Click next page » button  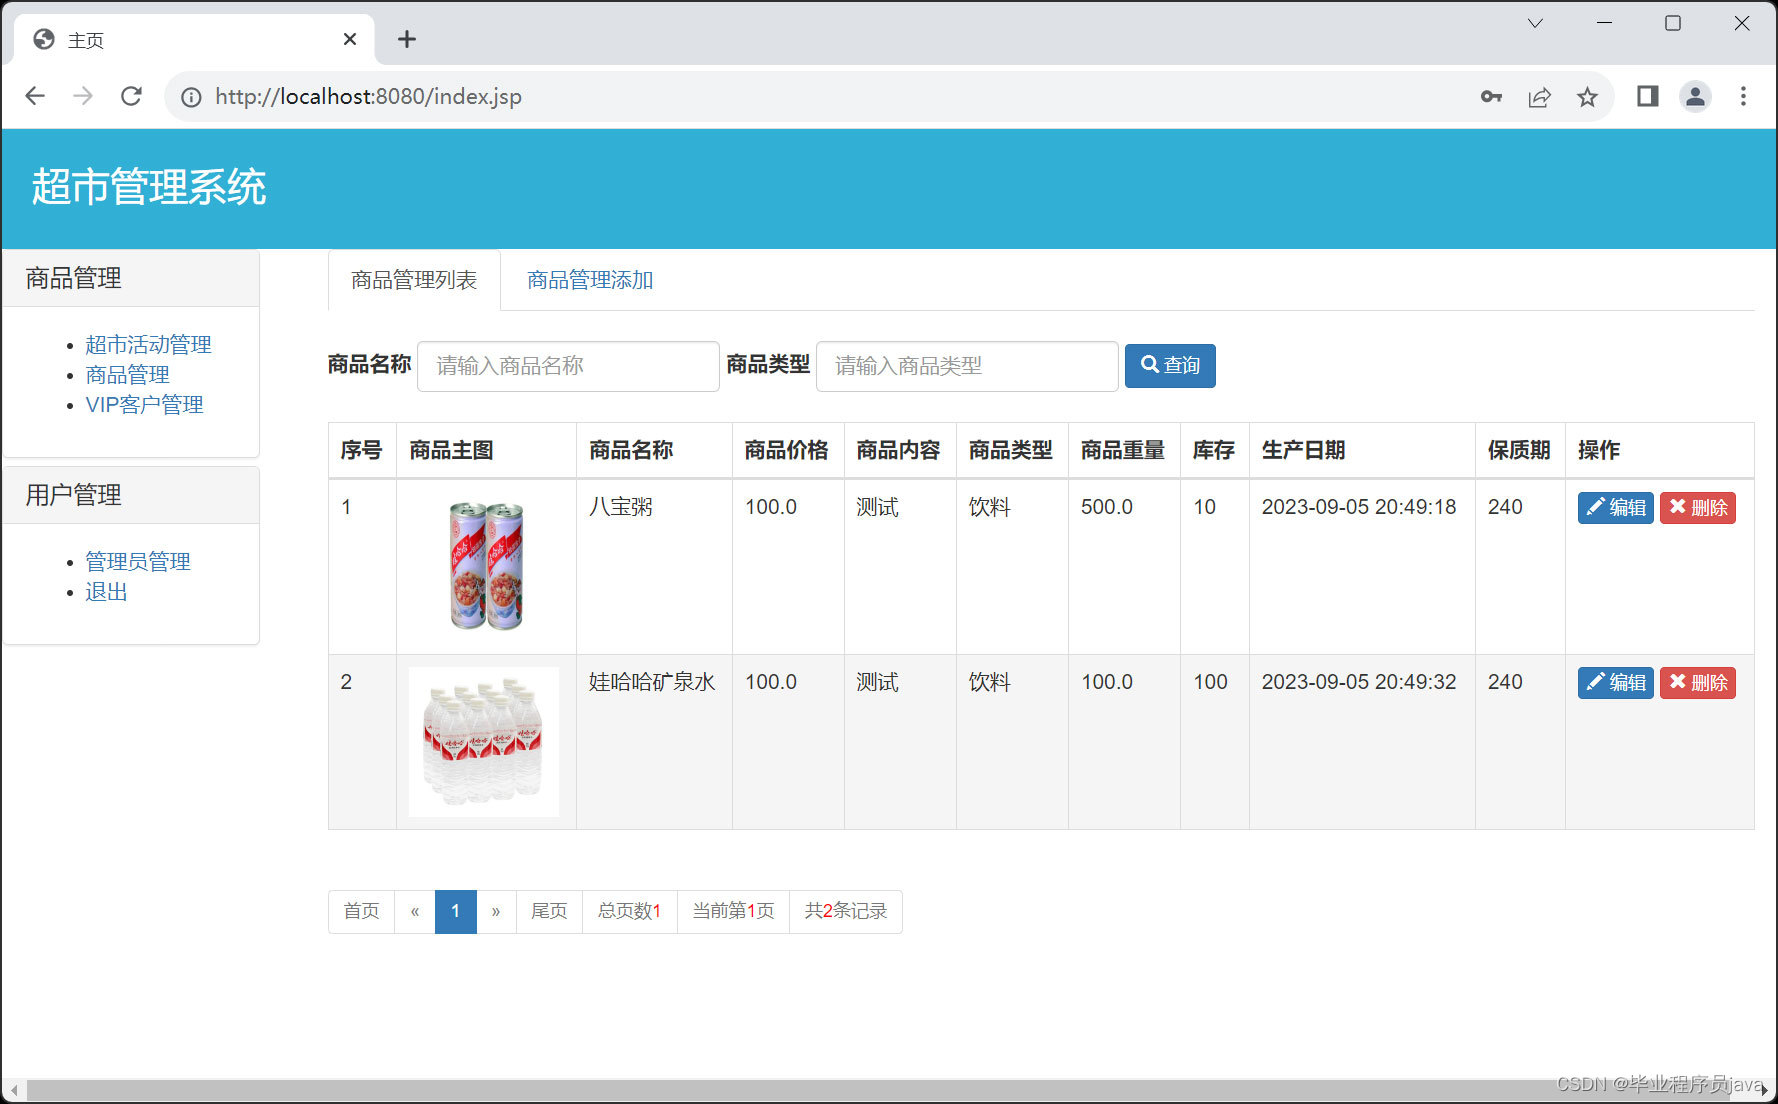[x=496, y=912]
